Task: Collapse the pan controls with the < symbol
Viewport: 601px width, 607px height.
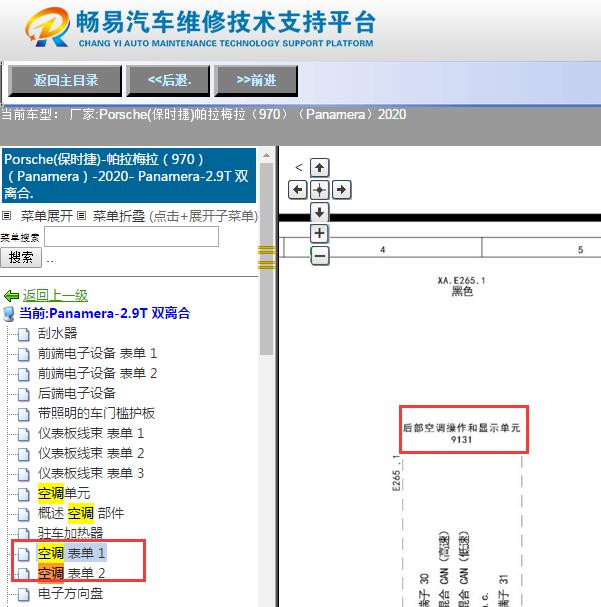Action: click(x=298, y=167)
